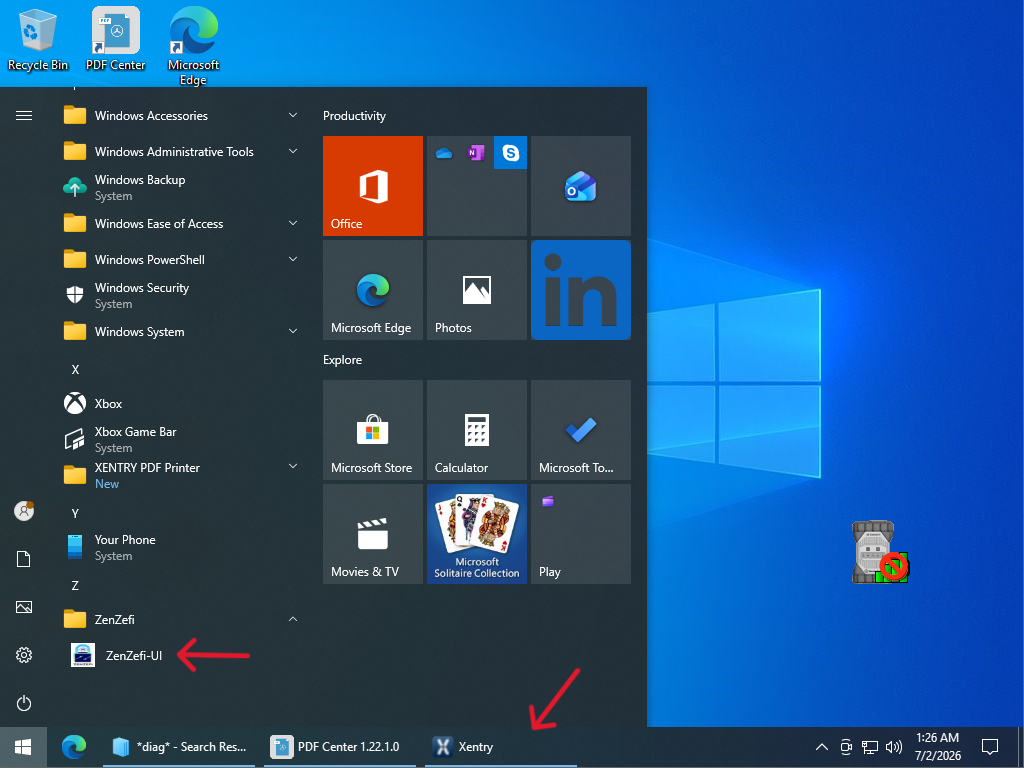Switch to Xentry taskbar item

501,747
